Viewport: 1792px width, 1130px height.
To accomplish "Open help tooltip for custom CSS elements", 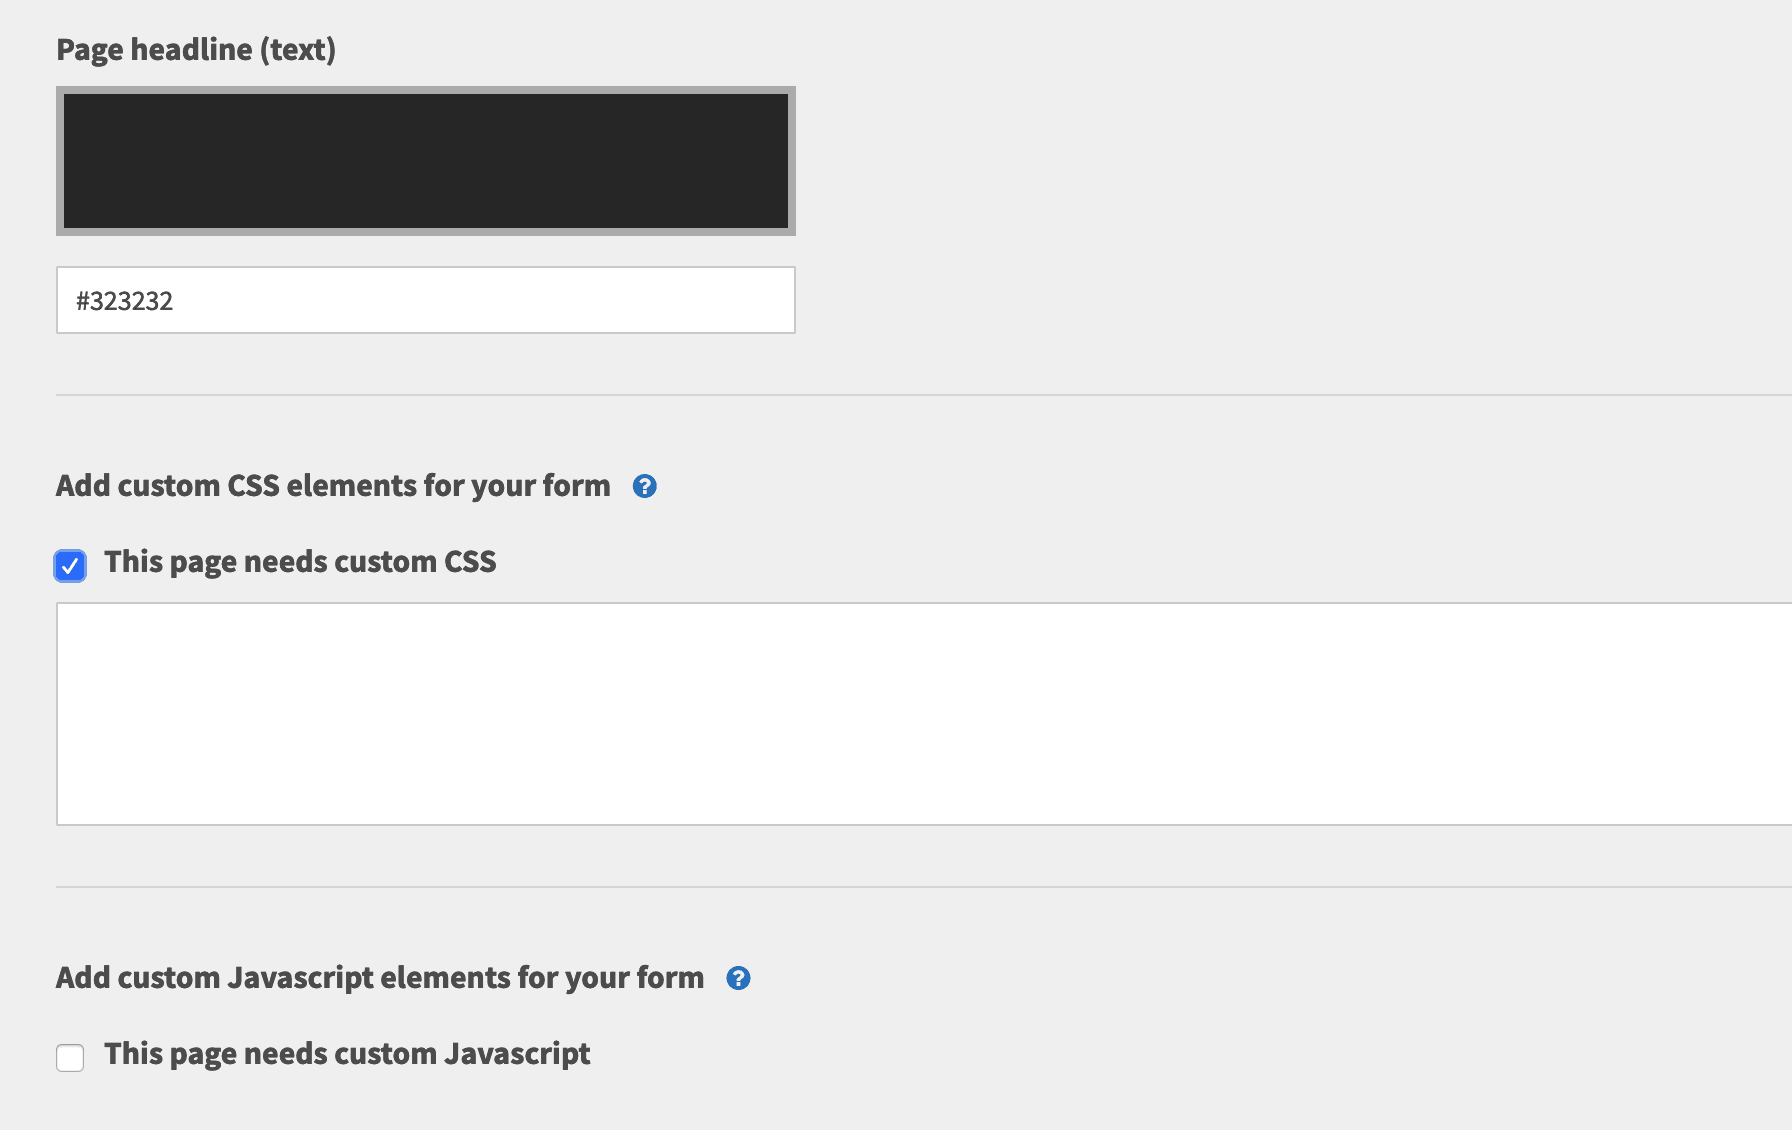I will pyautogui.click(x=645, y=486).
